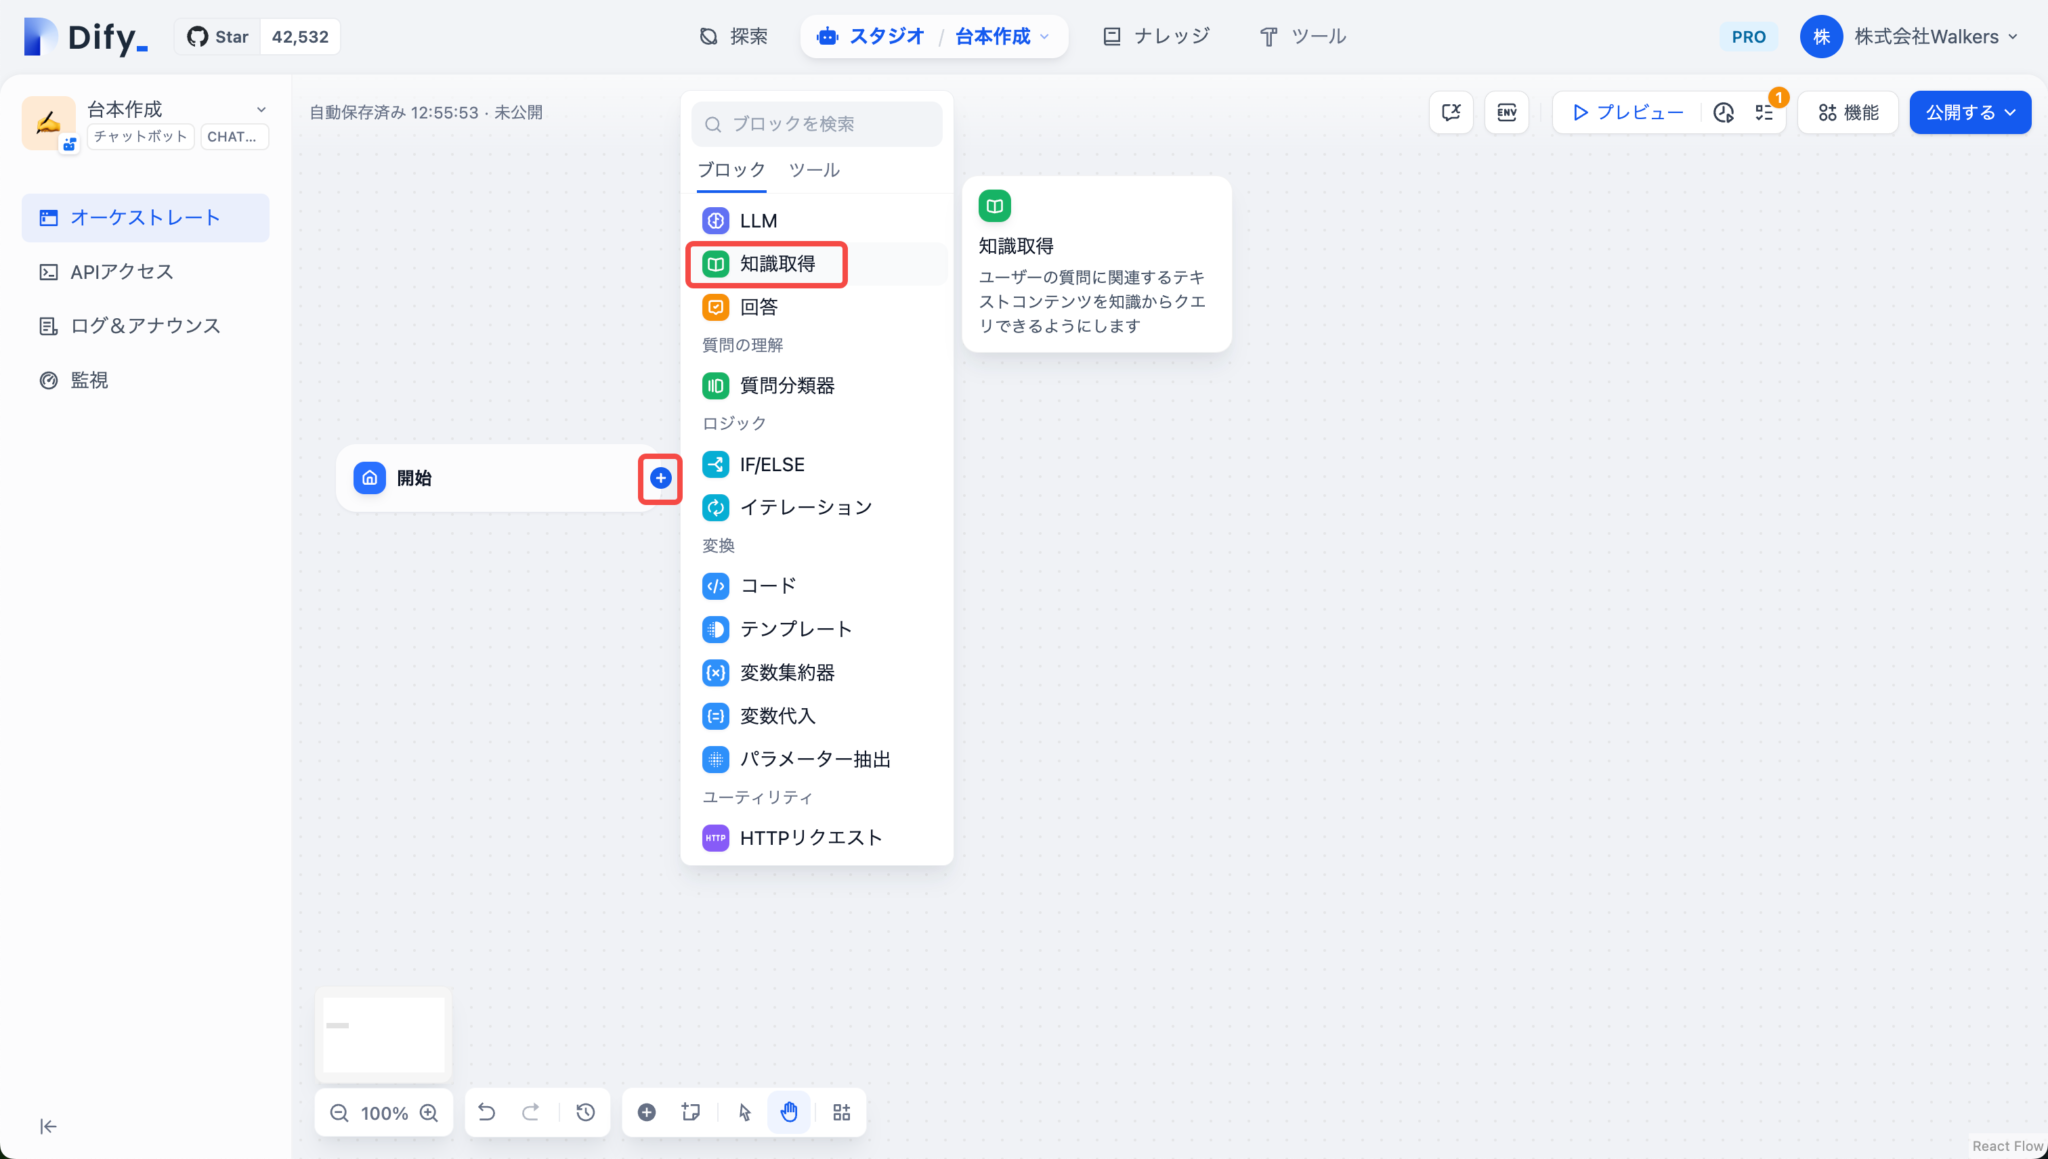Select the Pointer mode tool in canvas toolbar
Image resolution: width=2048 pixels, height=1159 pixels.
[x=744, y=1112]
